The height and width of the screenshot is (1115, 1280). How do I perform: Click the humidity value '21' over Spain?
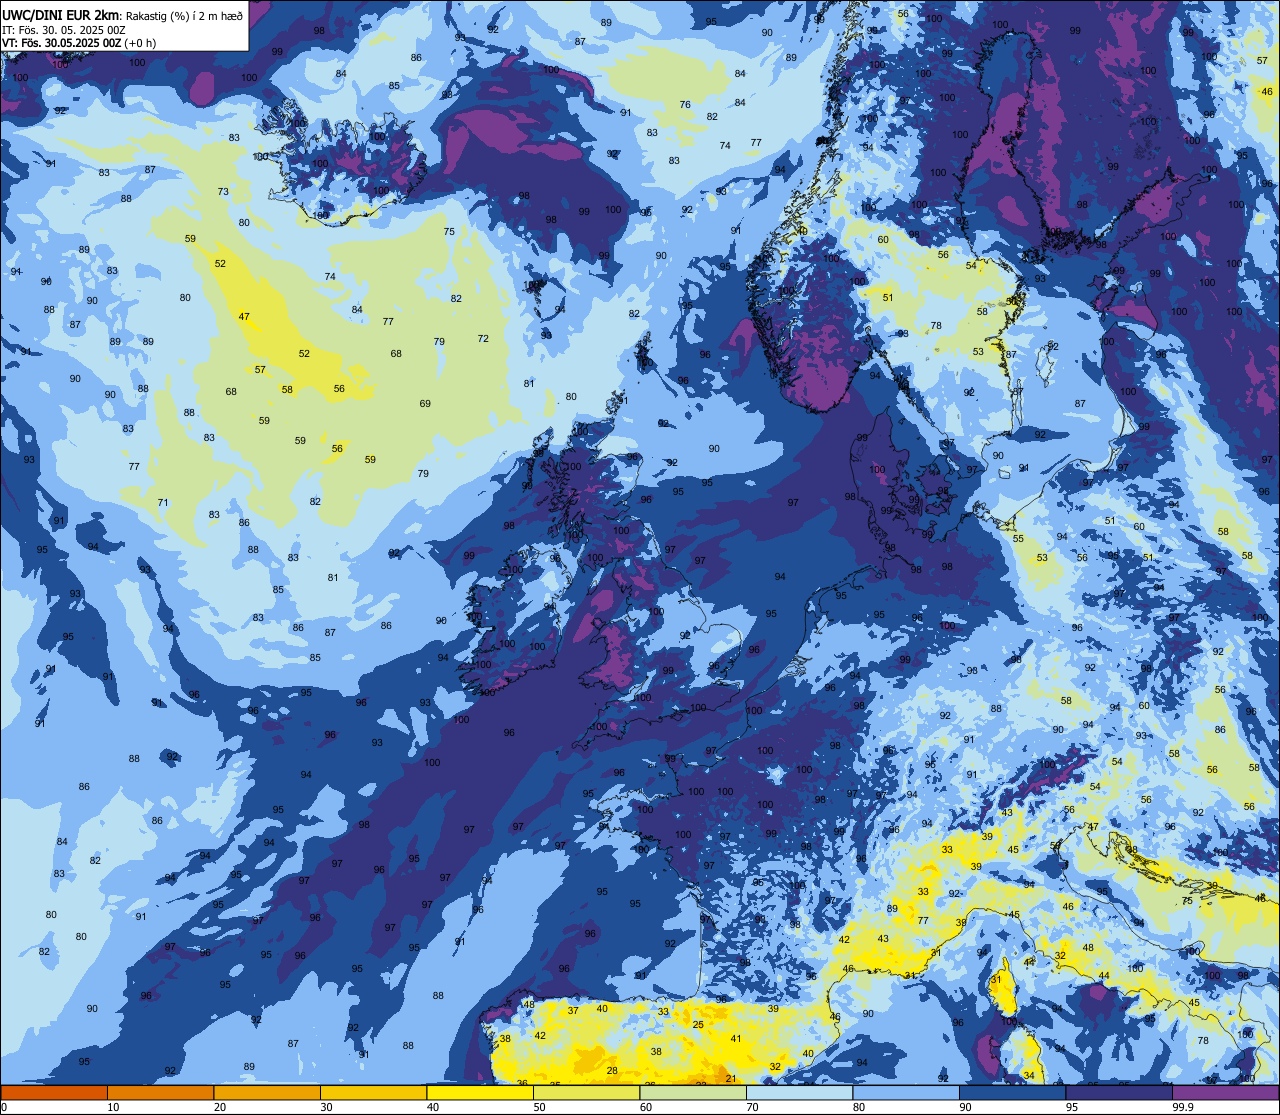tap(731, 1078)
